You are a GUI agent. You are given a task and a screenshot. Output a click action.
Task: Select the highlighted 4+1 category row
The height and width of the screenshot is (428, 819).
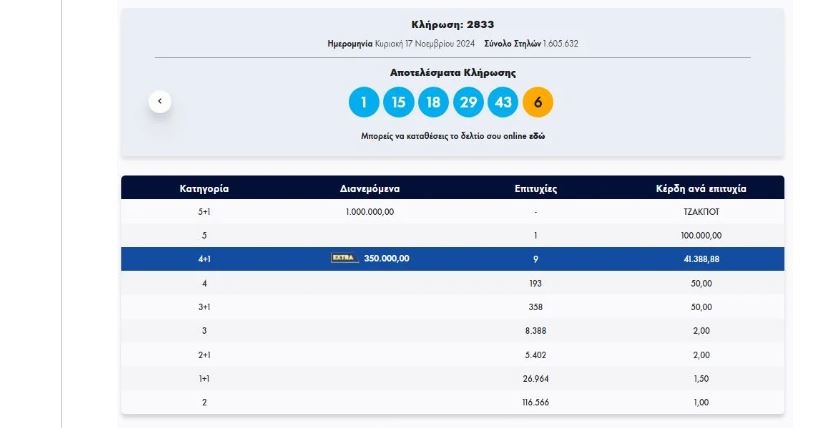click(204, 259)
